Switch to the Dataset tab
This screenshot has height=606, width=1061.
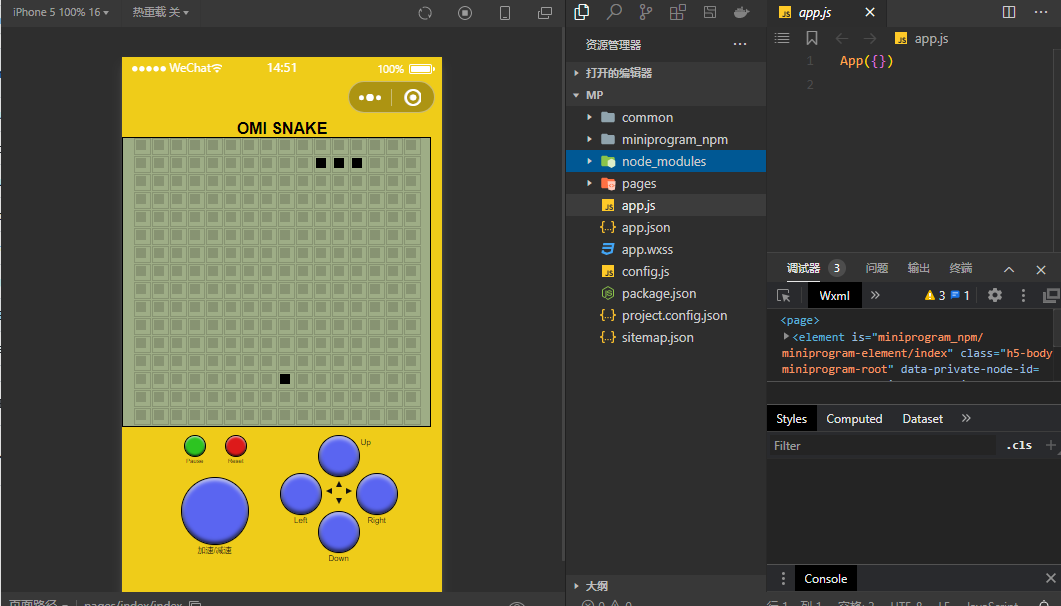tap(922, 419)
